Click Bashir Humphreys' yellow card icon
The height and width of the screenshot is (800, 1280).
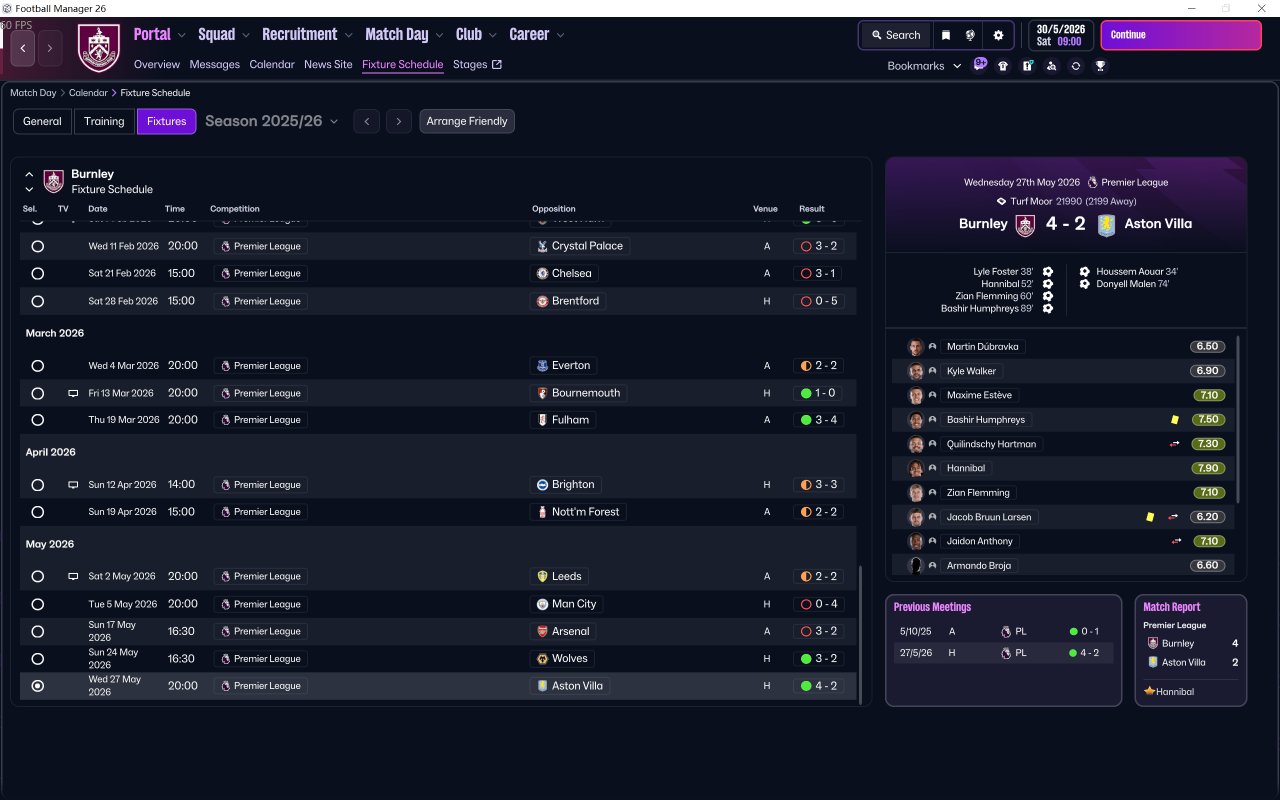point(1174,420)
